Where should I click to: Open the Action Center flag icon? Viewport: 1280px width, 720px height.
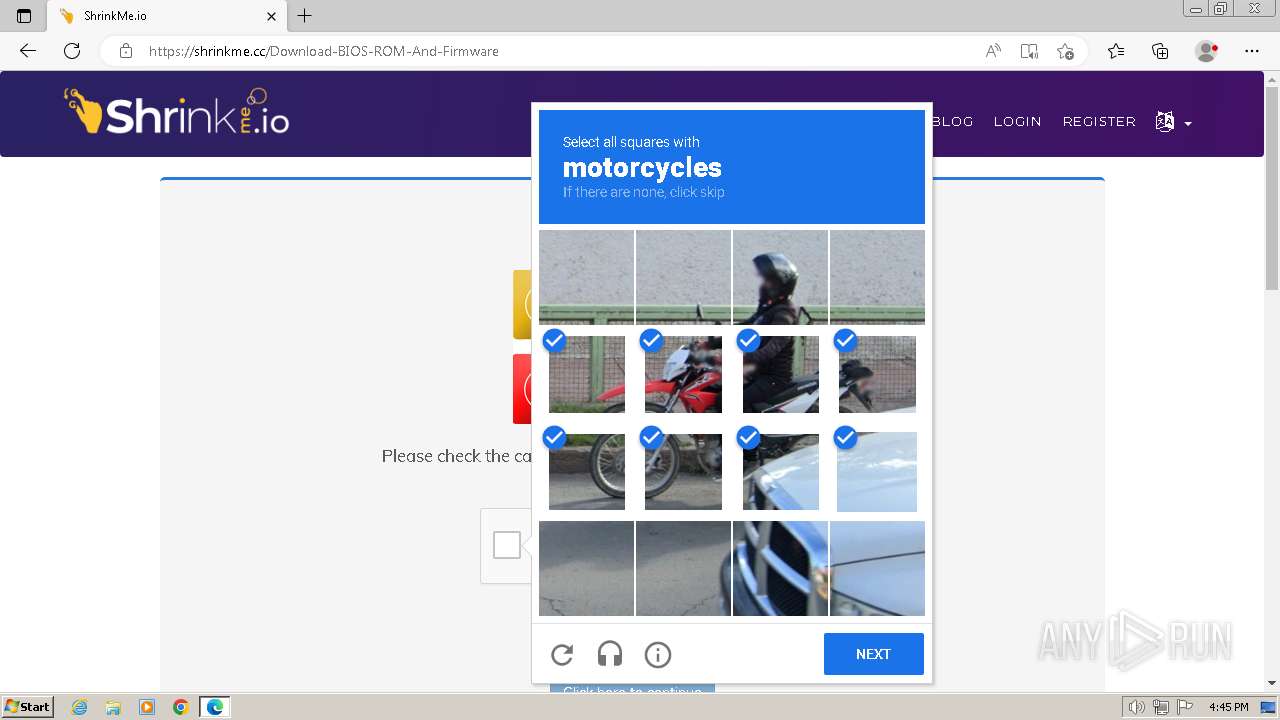pos(1183,707)
